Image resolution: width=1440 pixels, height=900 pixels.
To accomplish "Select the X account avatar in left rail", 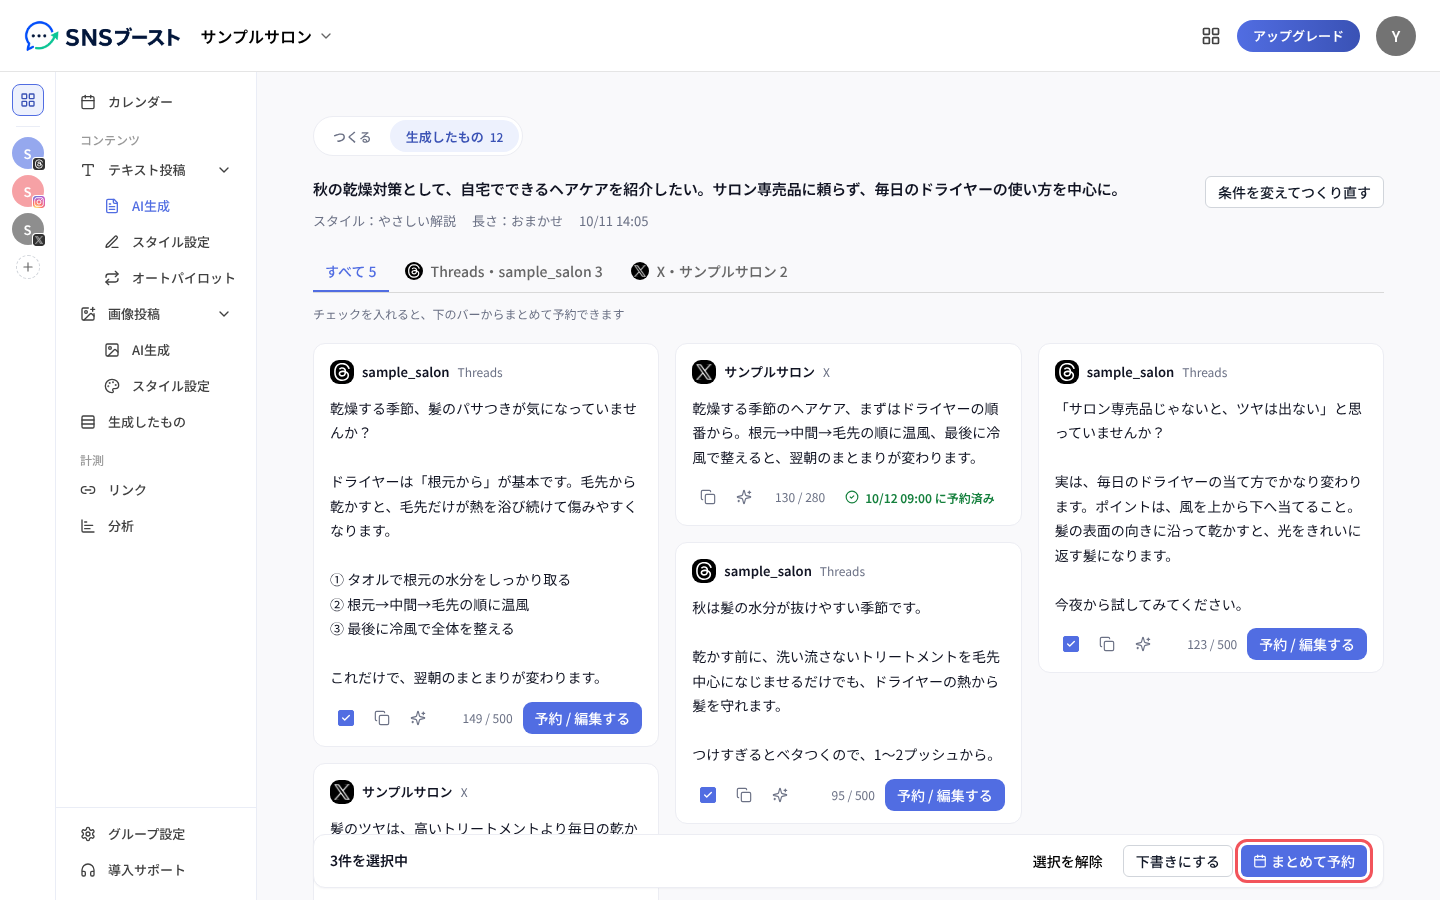I will 28,229.
